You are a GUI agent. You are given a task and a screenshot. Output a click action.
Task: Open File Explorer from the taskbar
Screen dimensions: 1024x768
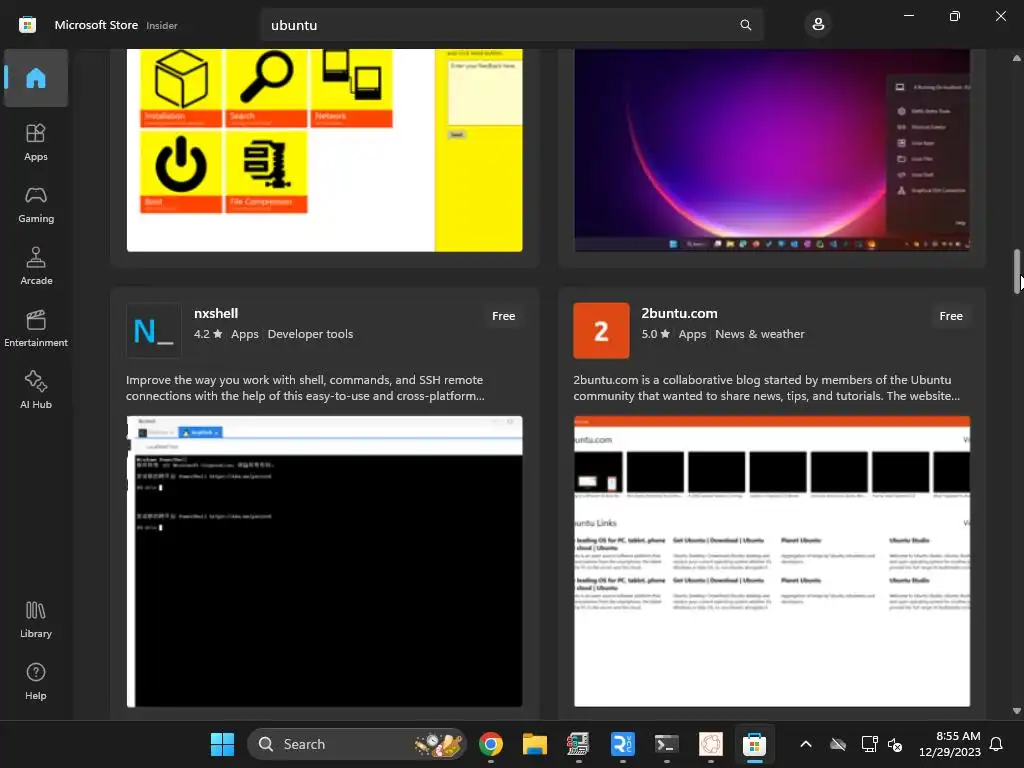click(534, 744)
